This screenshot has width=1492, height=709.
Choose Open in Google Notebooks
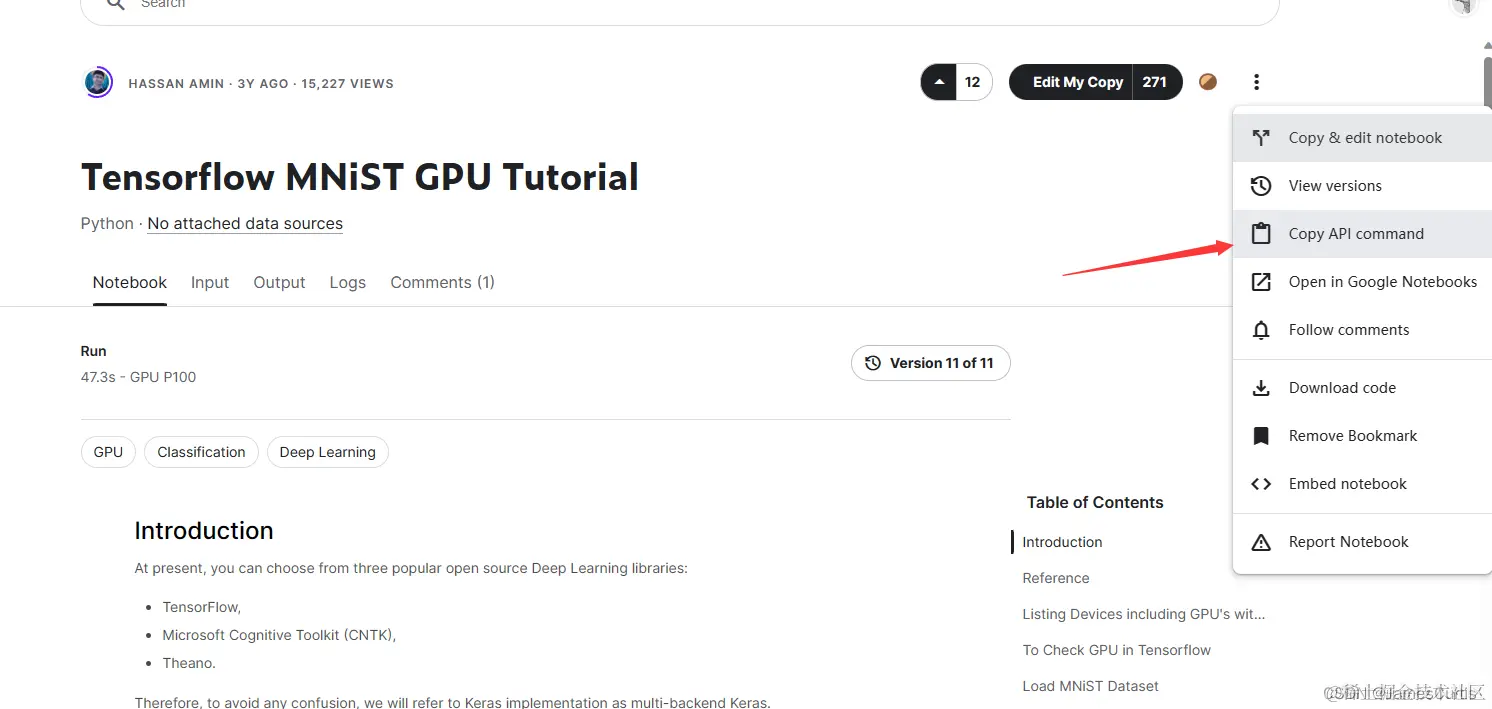click(1362, 282)
